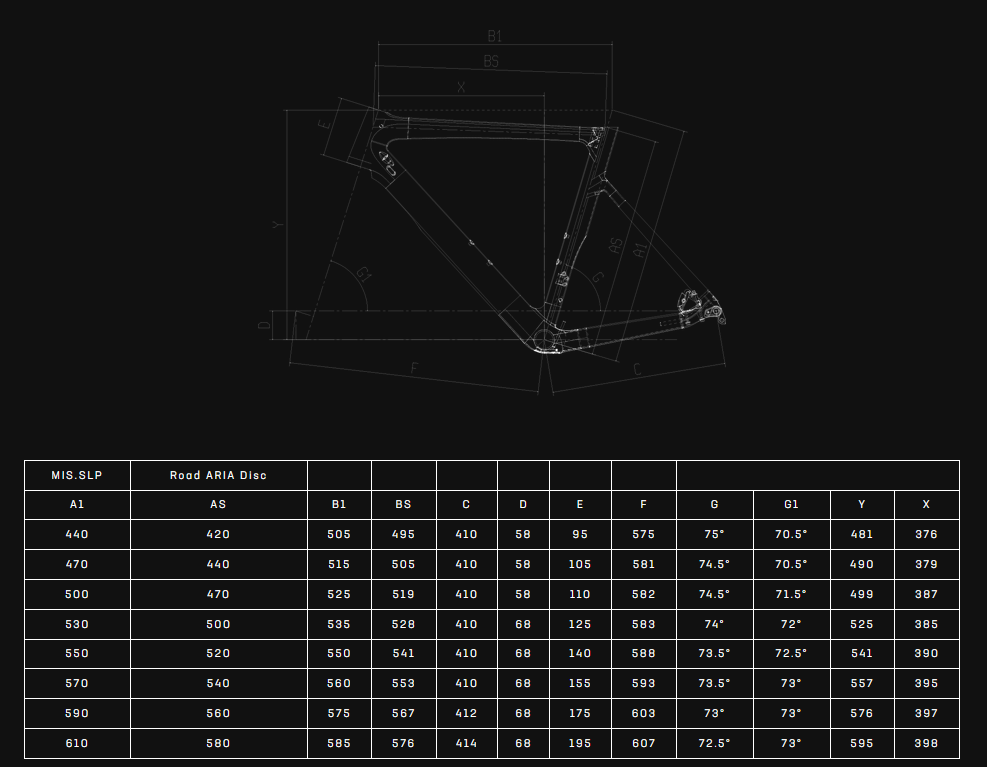Image resolution: width=987 pixels, height=767 pixels.
Task: Click the X column header in table
Action: 926,505
